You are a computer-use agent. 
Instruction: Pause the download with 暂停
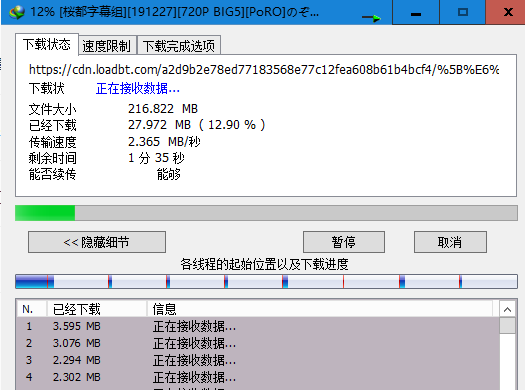coord(344,242)
